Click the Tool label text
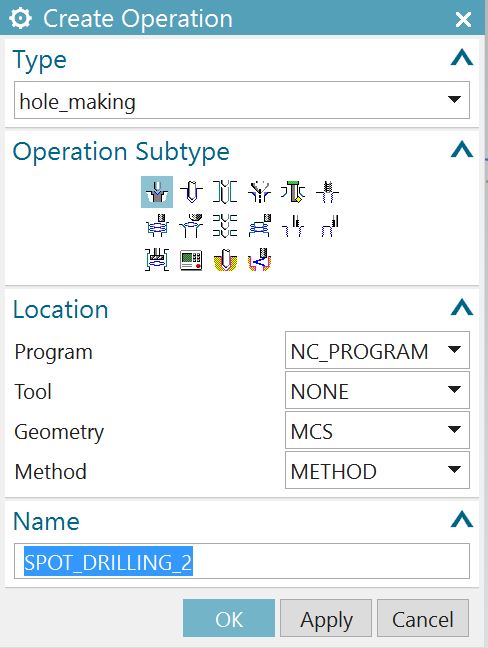488x648 pixels. [33, 391]
